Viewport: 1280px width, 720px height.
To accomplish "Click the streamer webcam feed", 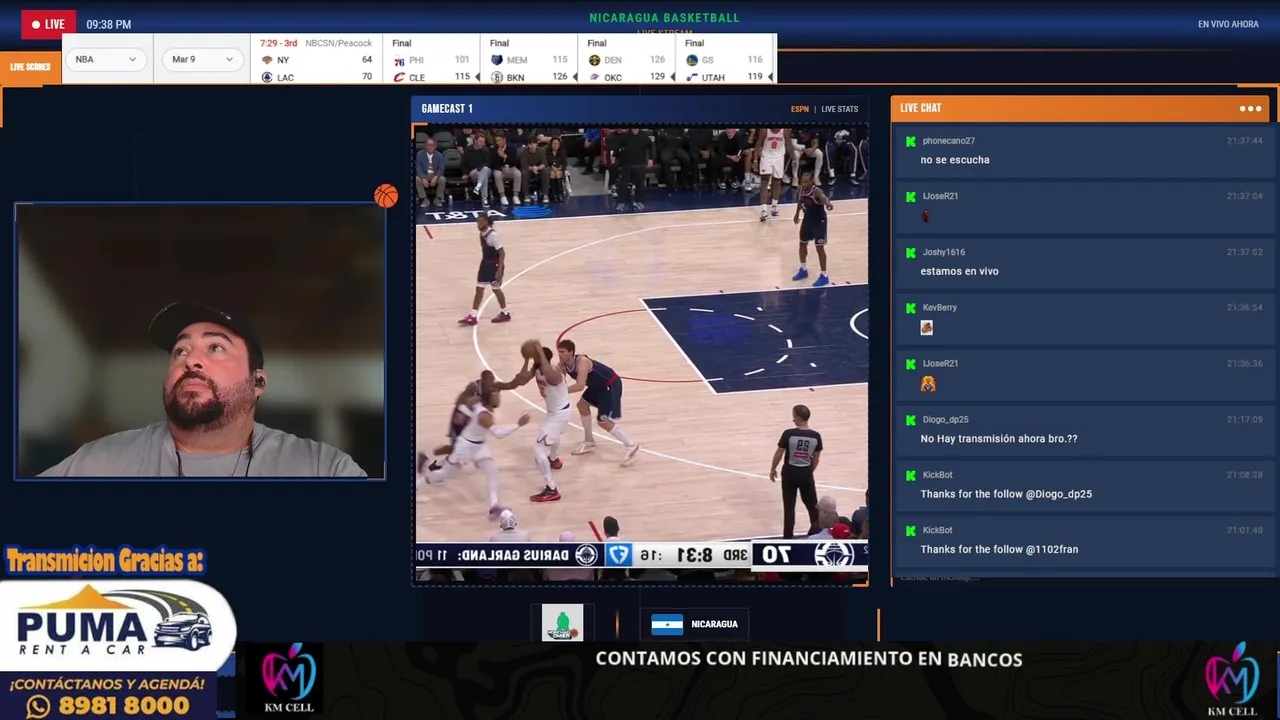I will click(x=200, y=341).
